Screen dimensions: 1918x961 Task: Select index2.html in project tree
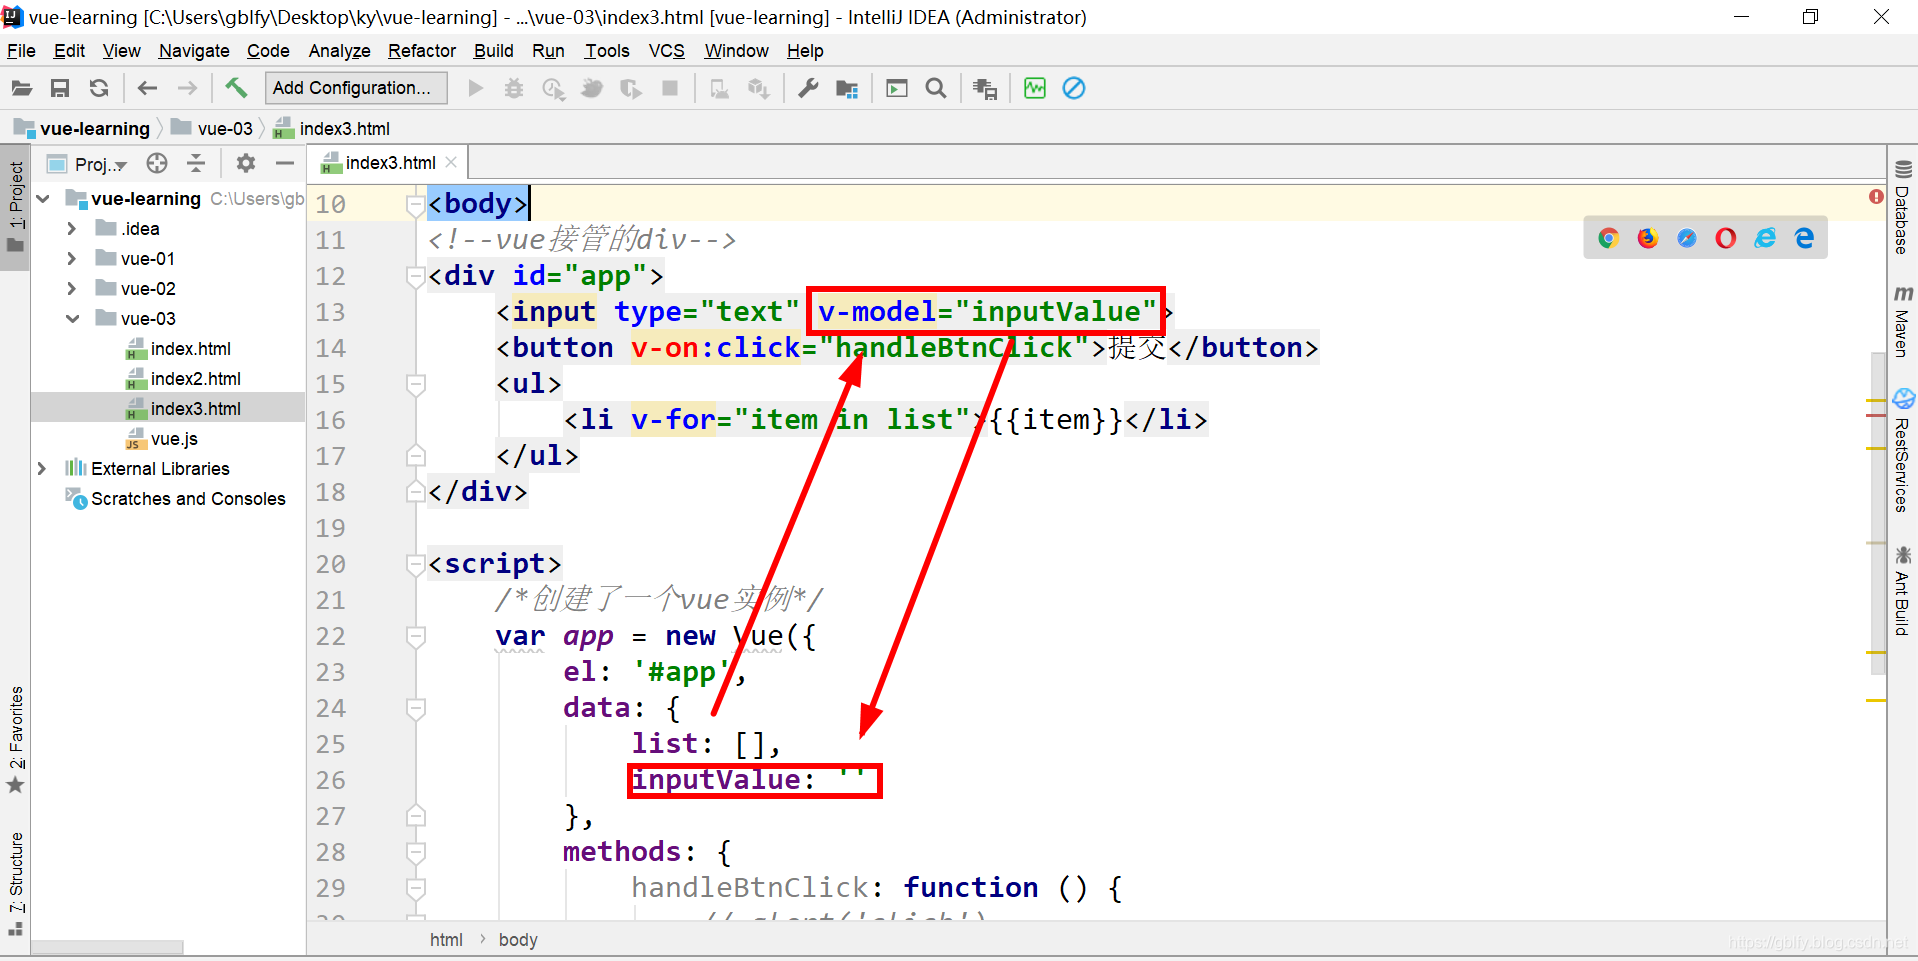click(196, 379)
